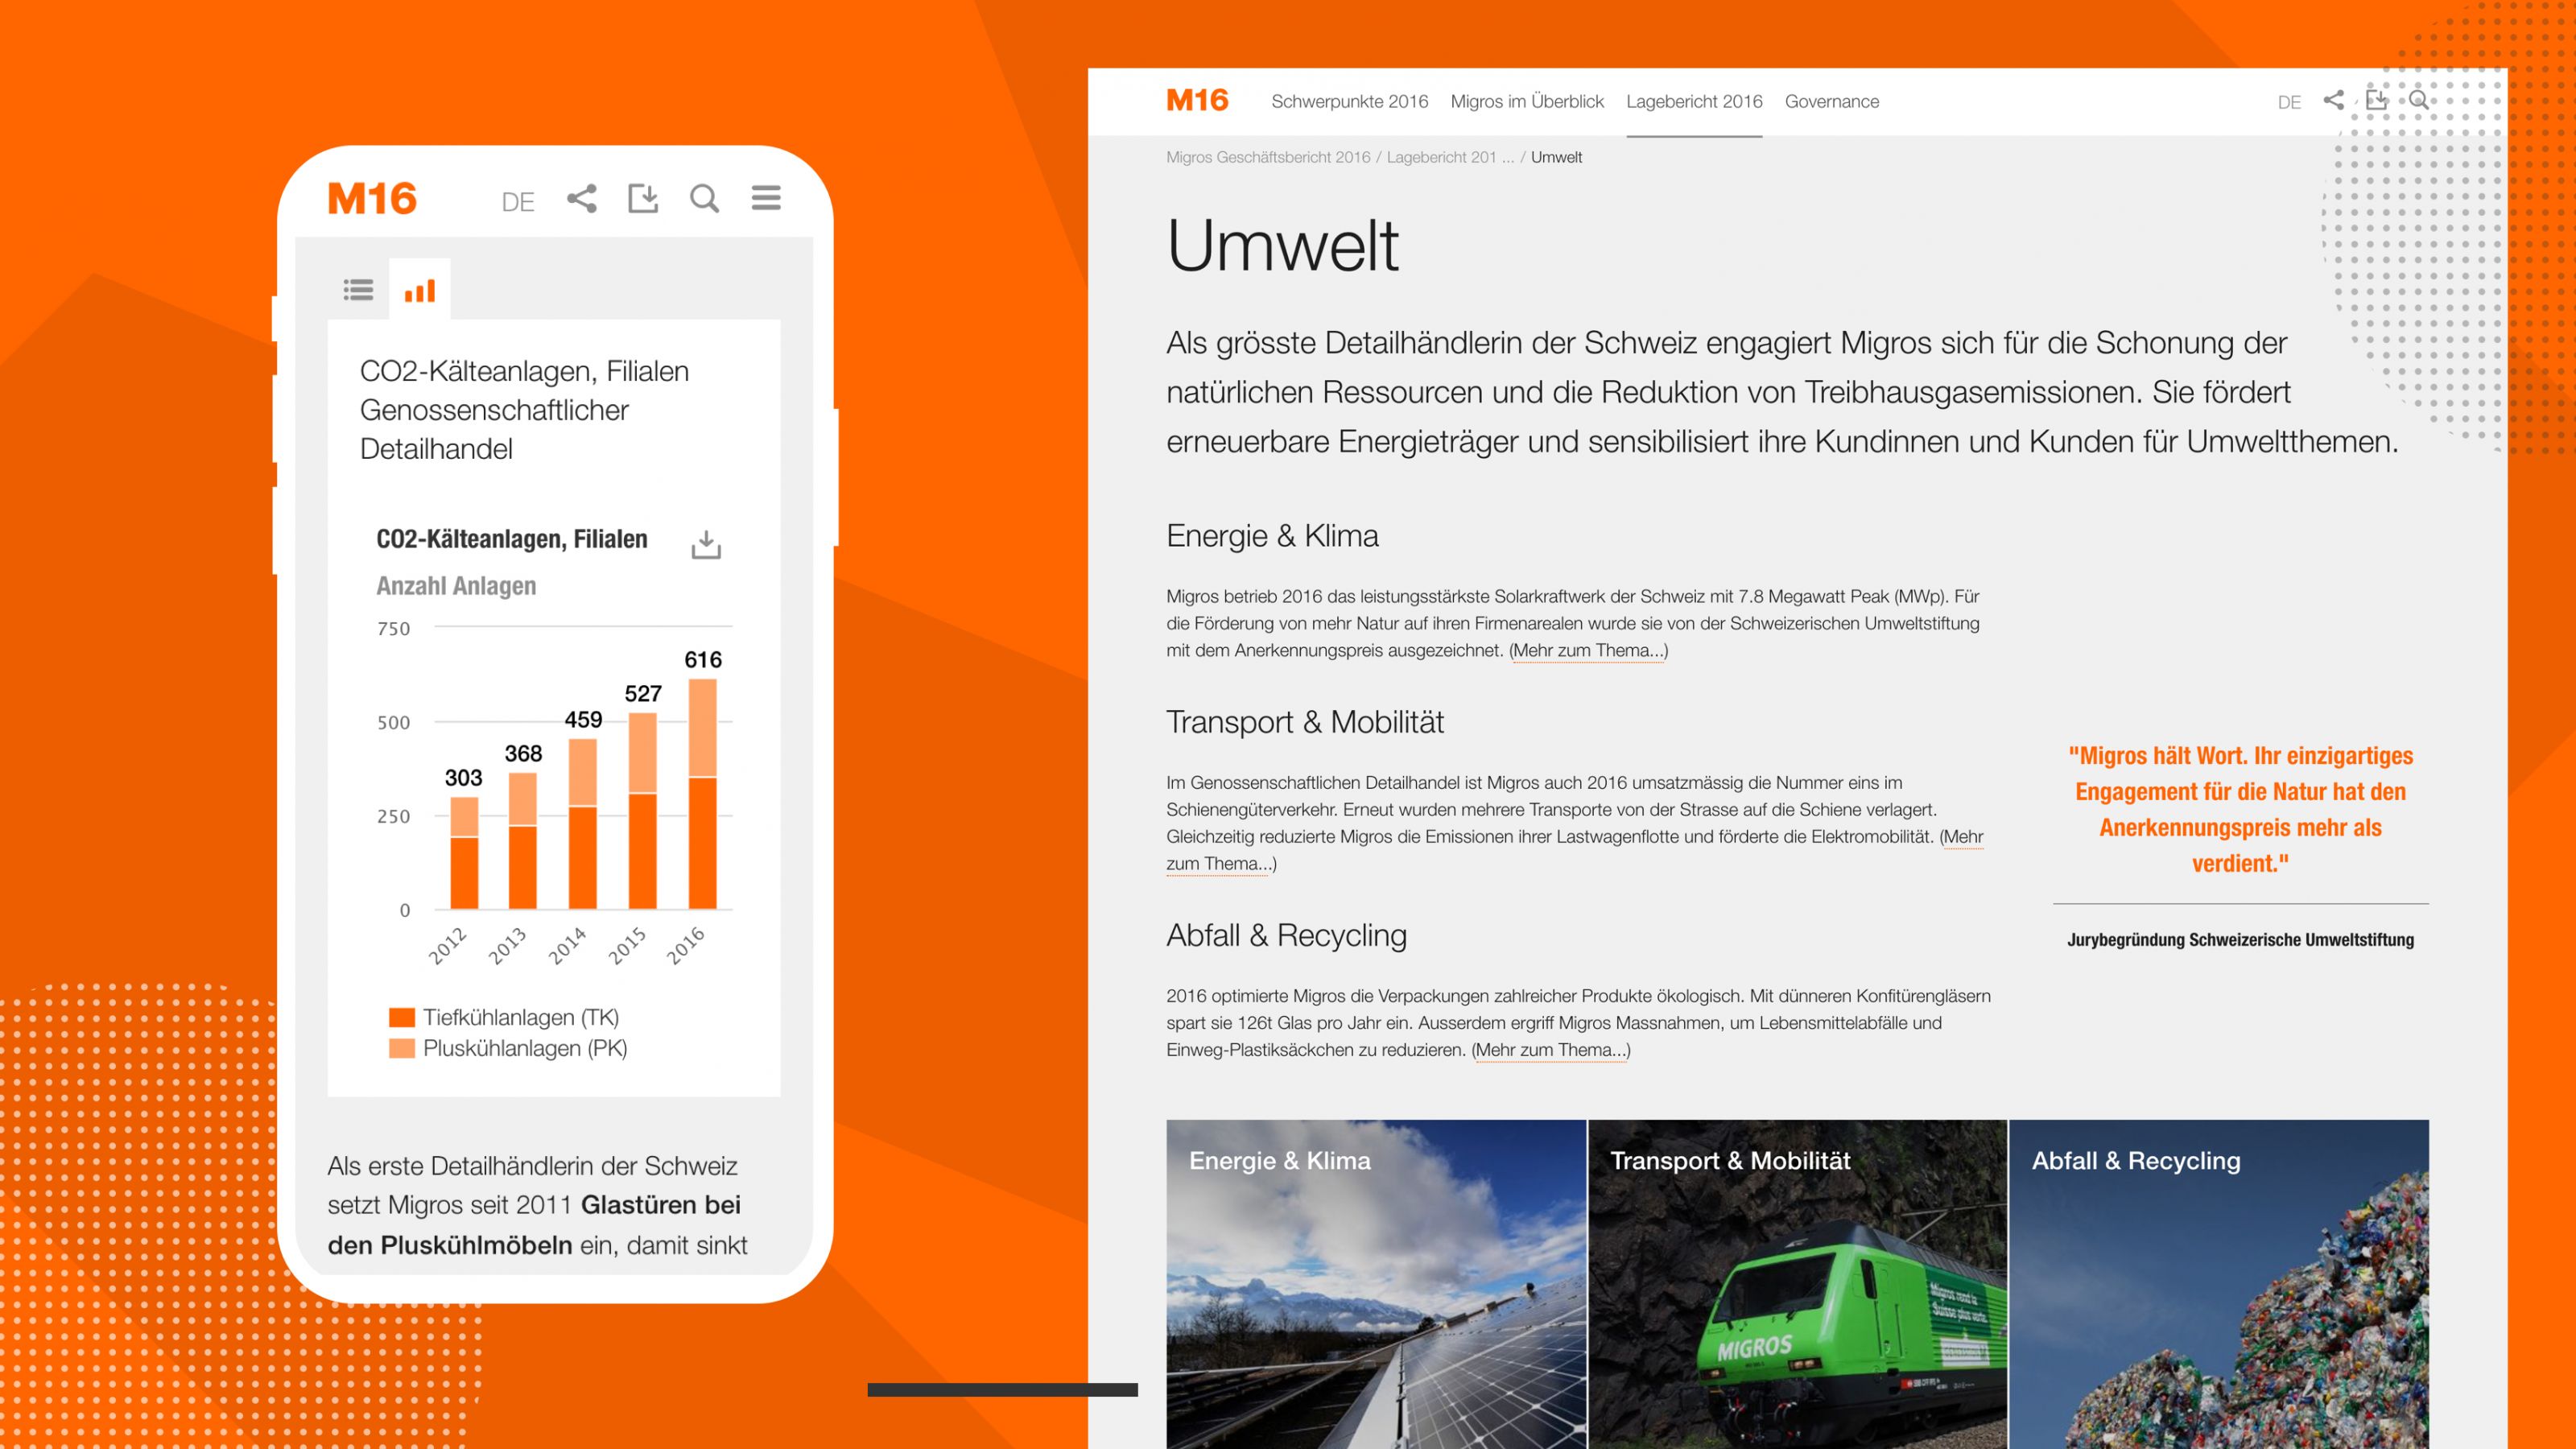The height and width of the screenshot is (1449, 2576).
Task: Select Lagebericht 2016 navigation tab
Action: pos(1695,101)
